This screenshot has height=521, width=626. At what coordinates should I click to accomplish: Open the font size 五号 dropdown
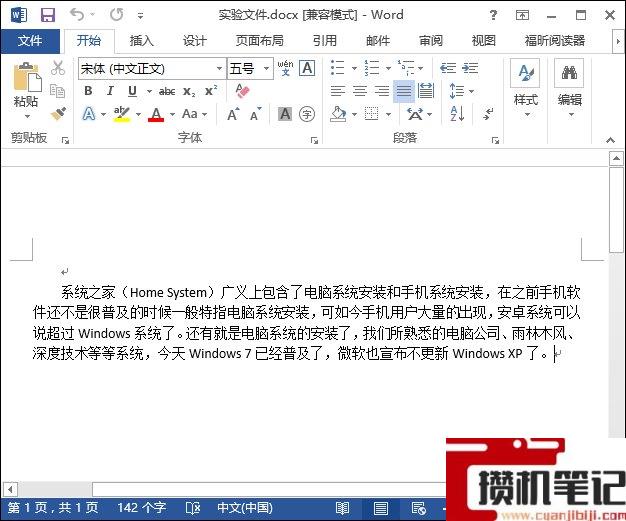(266, 68)
